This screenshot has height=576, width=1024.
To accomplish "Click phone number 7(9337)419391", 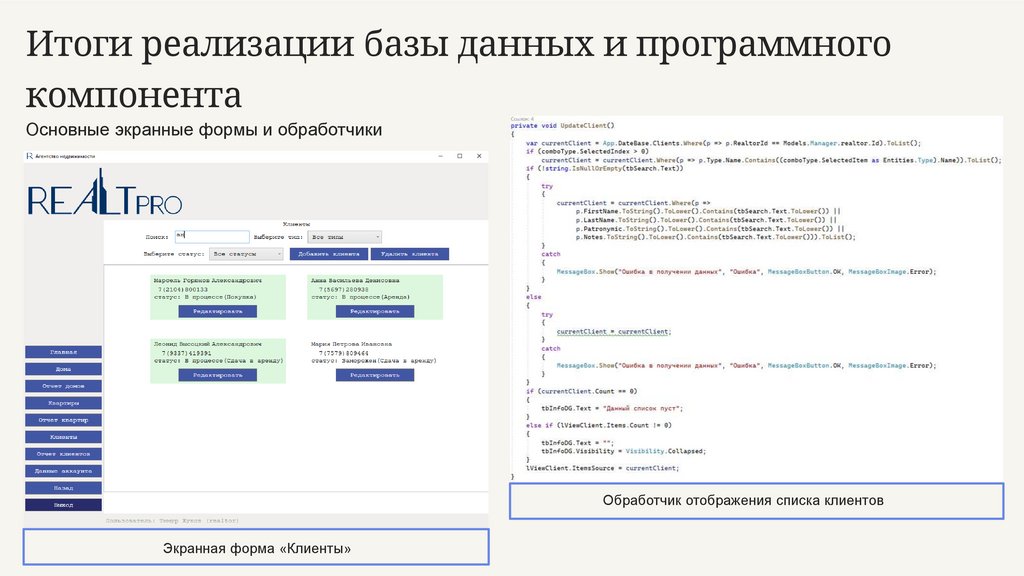I will pyautogui.click(x=187, y=353).
